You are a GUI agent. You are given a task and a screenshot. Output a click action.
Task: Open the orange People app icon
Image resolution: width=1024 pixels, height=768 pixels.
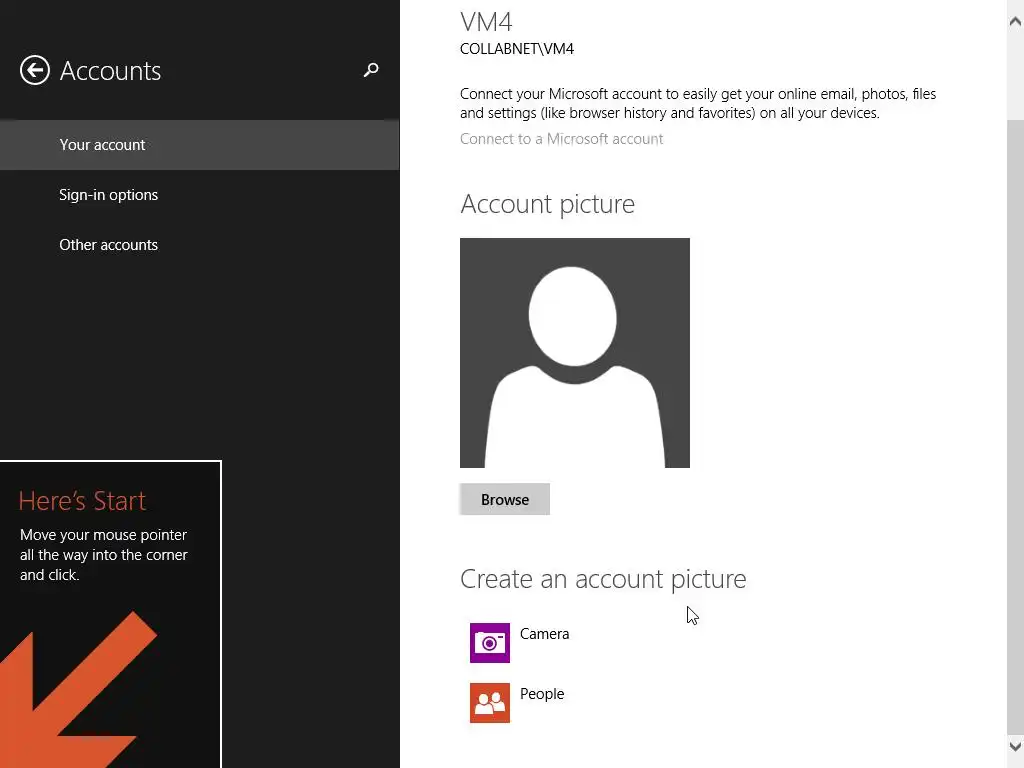[x=490, y=703]
